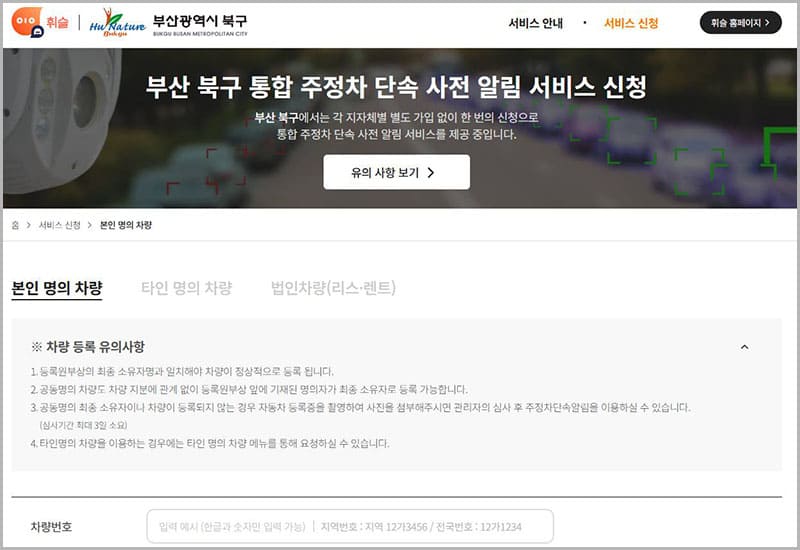800x550 pixels.
Task: Switch to the 법인차량(리스·렌트) tab
Action: [333, 288]
